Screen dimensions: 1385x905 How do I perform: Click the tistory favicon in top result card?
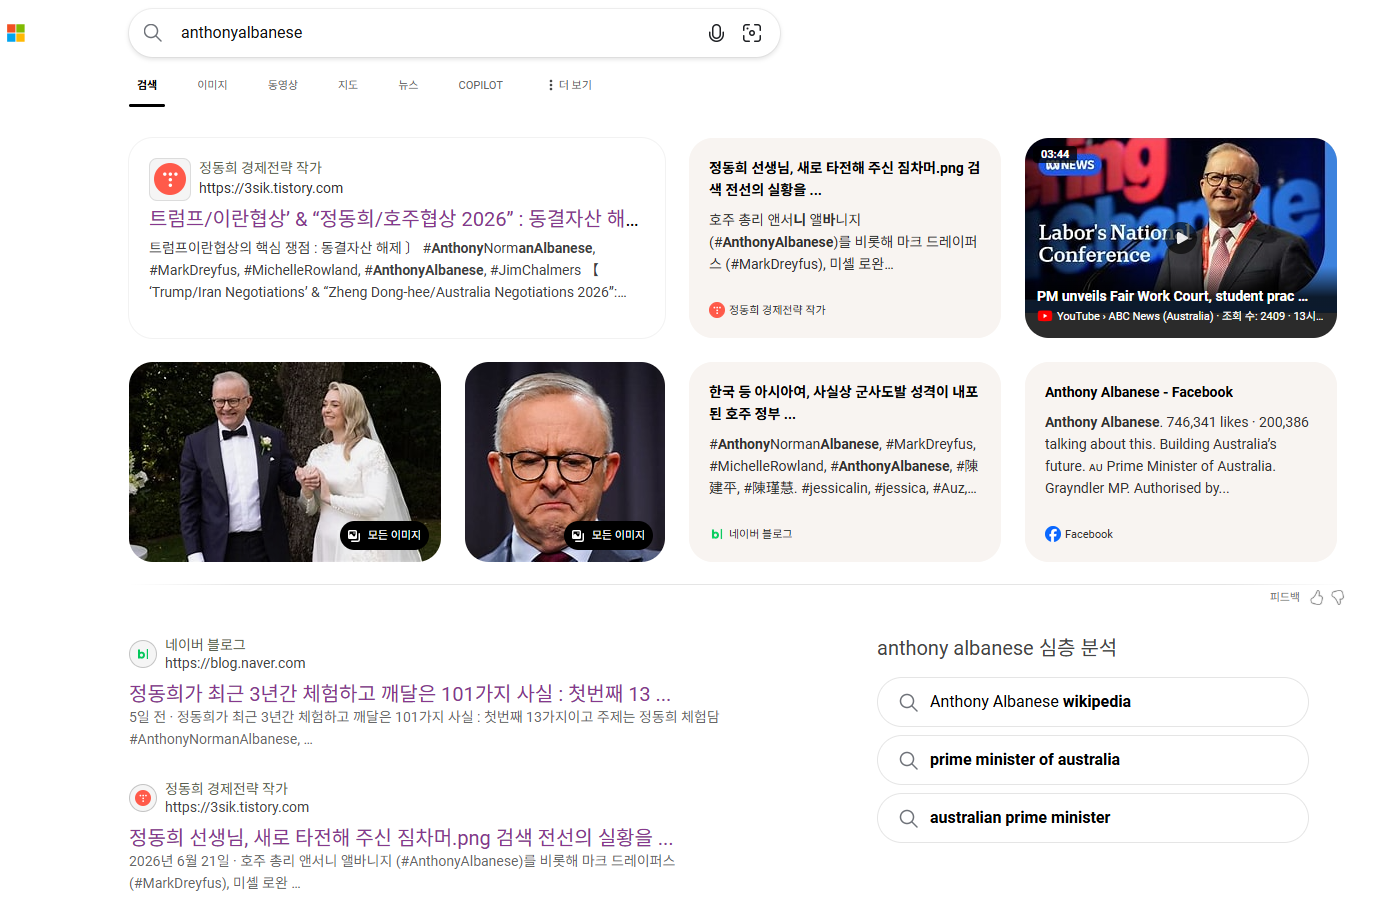[170, 179]
